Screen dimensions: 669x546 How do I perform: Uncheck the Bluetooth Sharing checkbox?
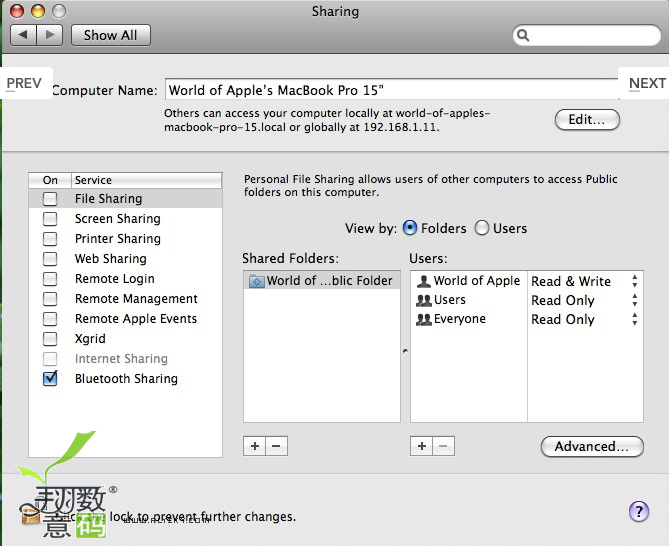(x=50, y=378)
